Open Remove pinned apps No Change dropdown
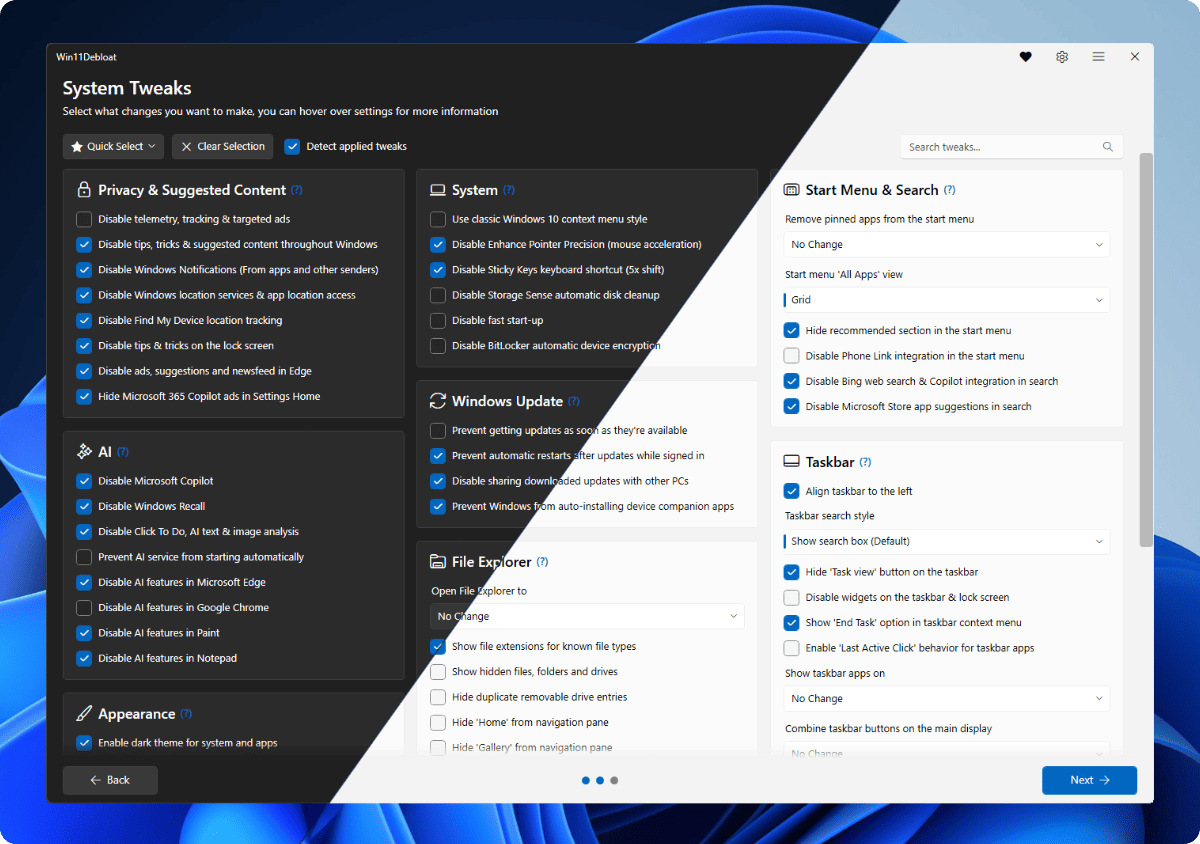The width and height of the screenshot is (1200, 844). (946, 244)
